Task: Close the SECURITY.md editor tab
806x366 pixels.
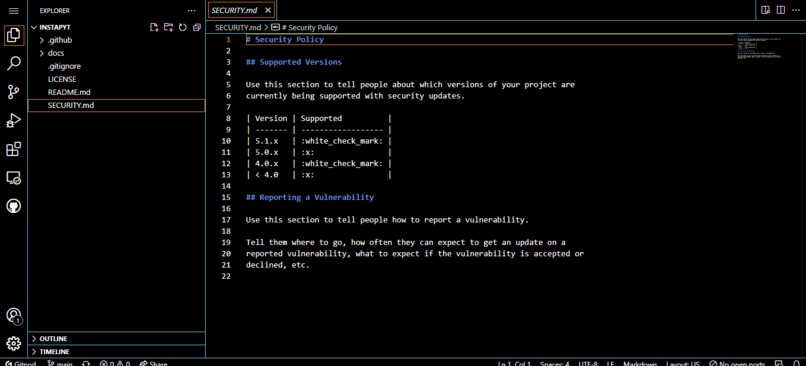Action: 268,10
